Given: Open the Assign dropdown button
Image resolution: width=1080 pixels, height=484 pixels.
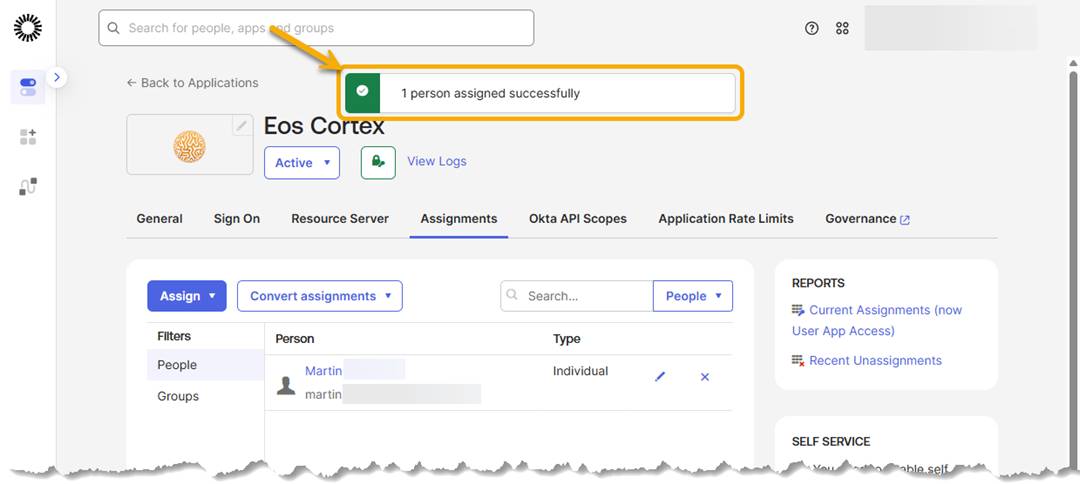Looking at the screenshot, I should pos(187,296).
